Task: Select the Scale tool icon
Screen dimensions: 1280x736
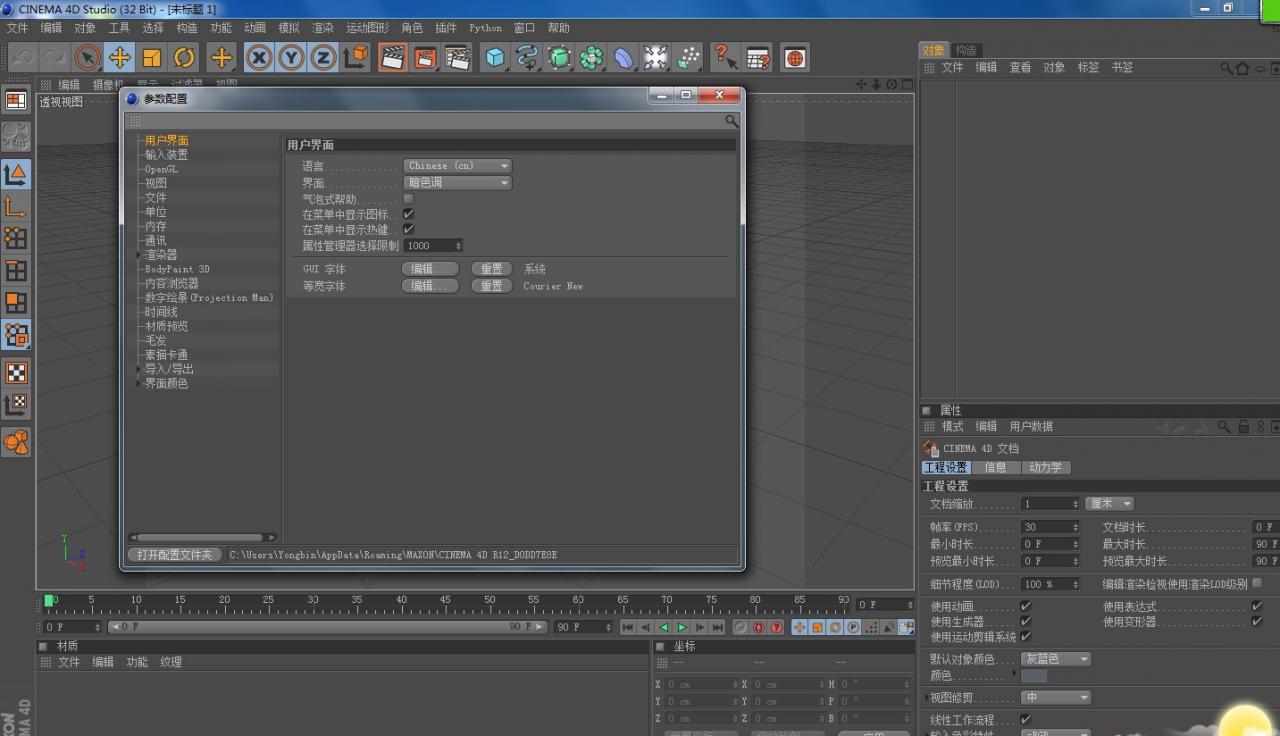Action: click(152, 58)
